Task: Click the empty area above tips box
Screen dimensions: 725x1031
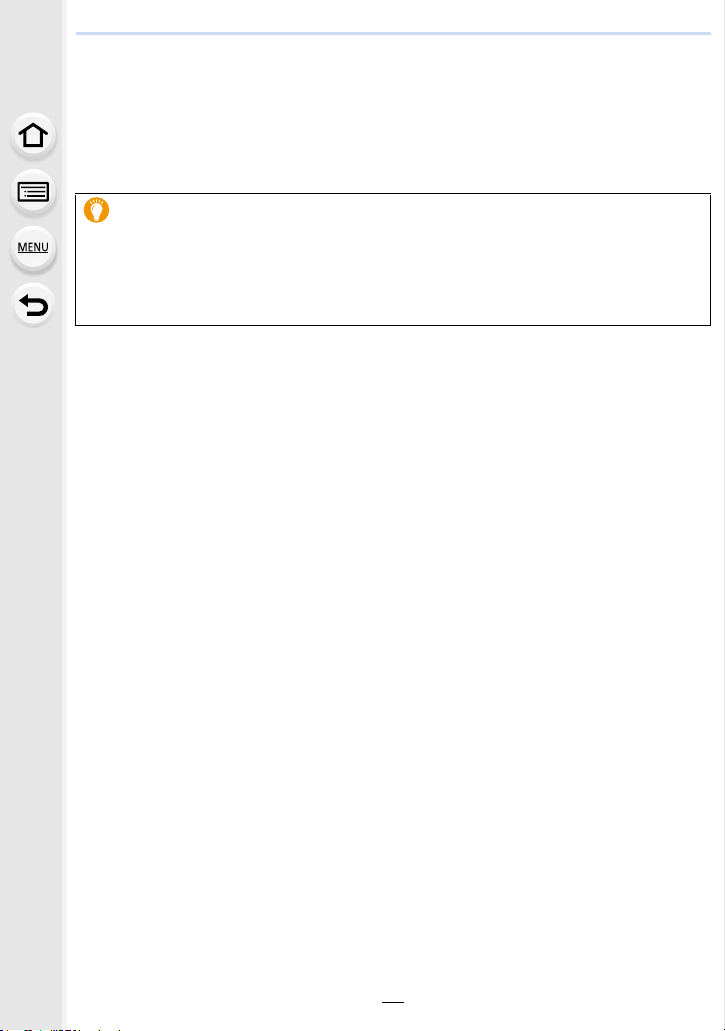Action: (x=393, y=112)
